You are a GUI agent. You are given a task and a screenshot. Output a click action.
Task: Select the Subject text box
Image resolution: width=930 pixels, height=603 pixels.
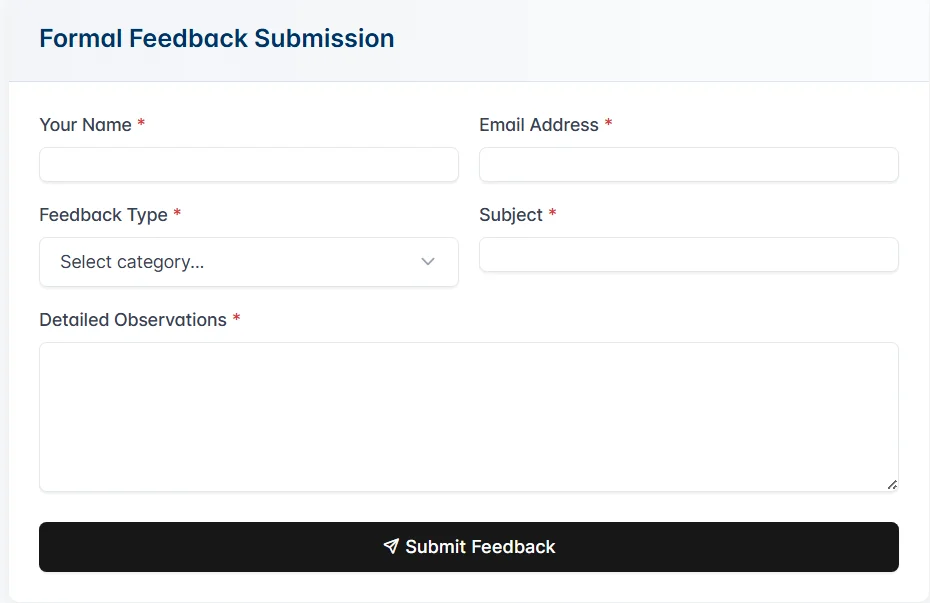[x=688, y=254]
